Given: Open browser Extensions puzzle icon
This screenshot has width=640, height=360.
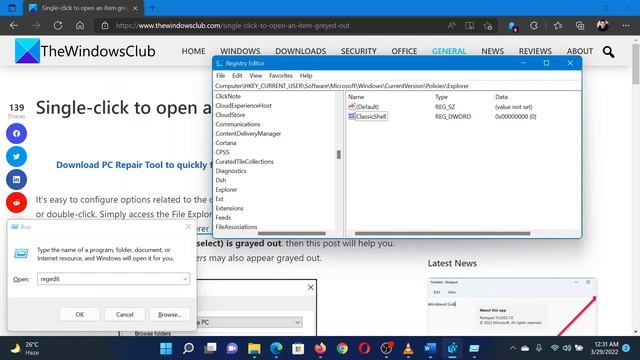Looking at the screenshot, I should (x=534, y=26).
